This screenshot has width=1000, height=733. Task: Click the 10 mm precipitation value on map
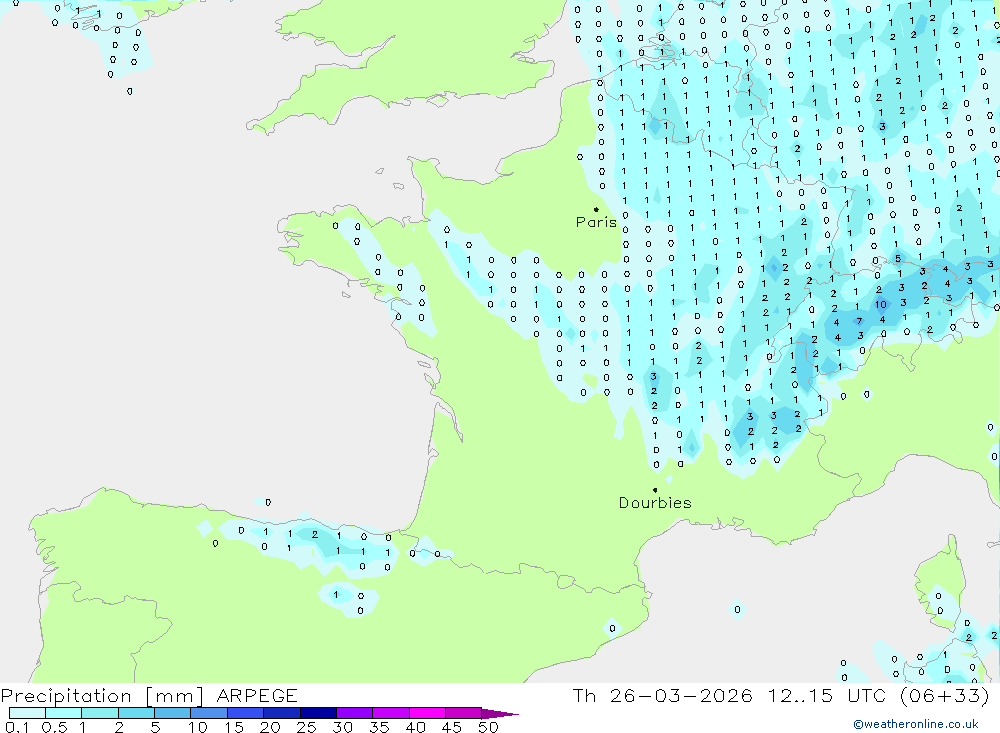click(881, 304)
